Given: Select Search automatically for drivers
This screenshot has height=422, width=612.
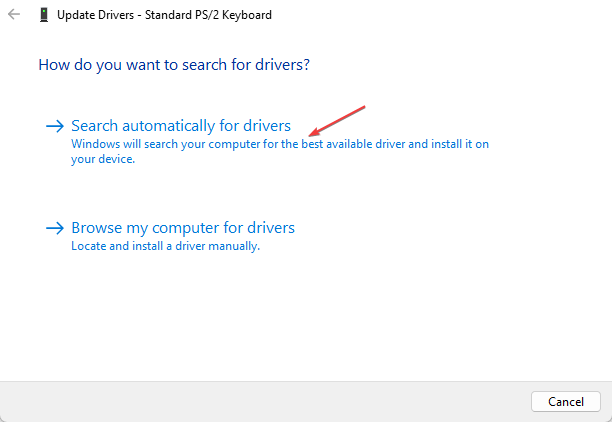Looking at the screenshot, I should pyautogui.click(x=181, y=126).
